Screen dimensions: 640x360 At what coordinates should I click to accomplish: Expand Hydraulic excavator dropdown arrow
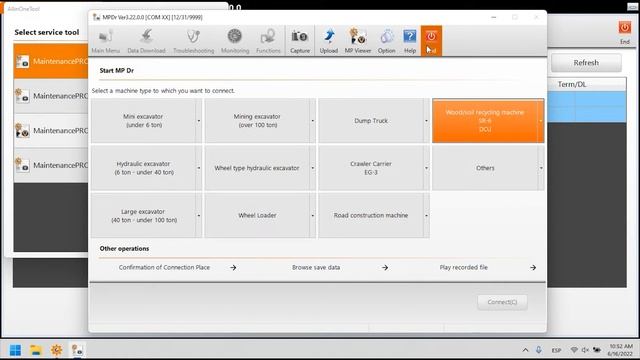click(199, 168)
